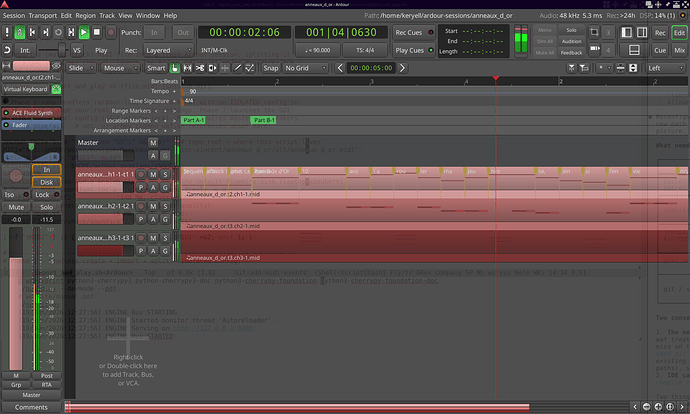Activate the Grab mode hand tool
690x414 pixels.
click(175, 68)
